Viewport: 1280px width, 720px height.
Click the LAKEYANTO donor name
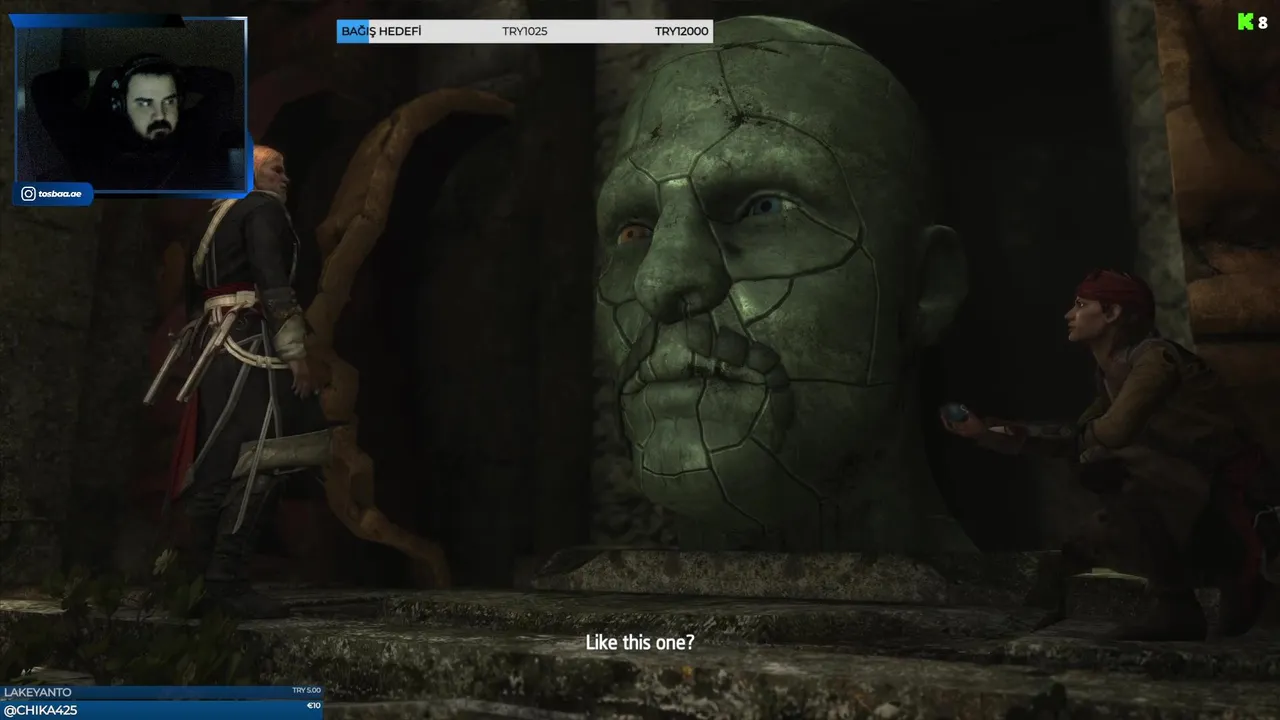click(x=38, y=692)
